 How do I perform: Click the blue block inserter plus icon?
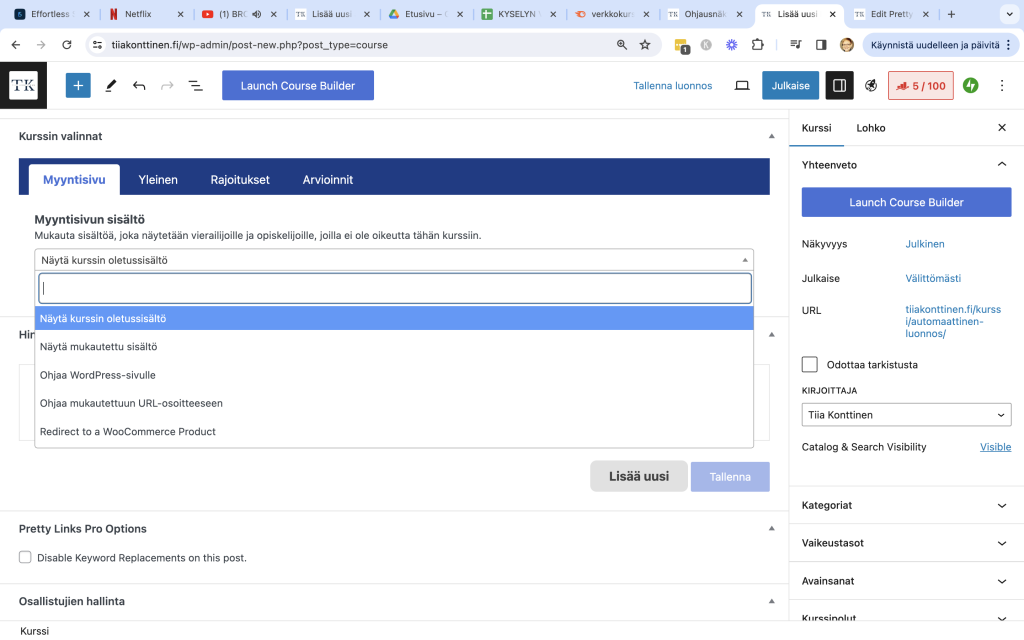point(78,86)
